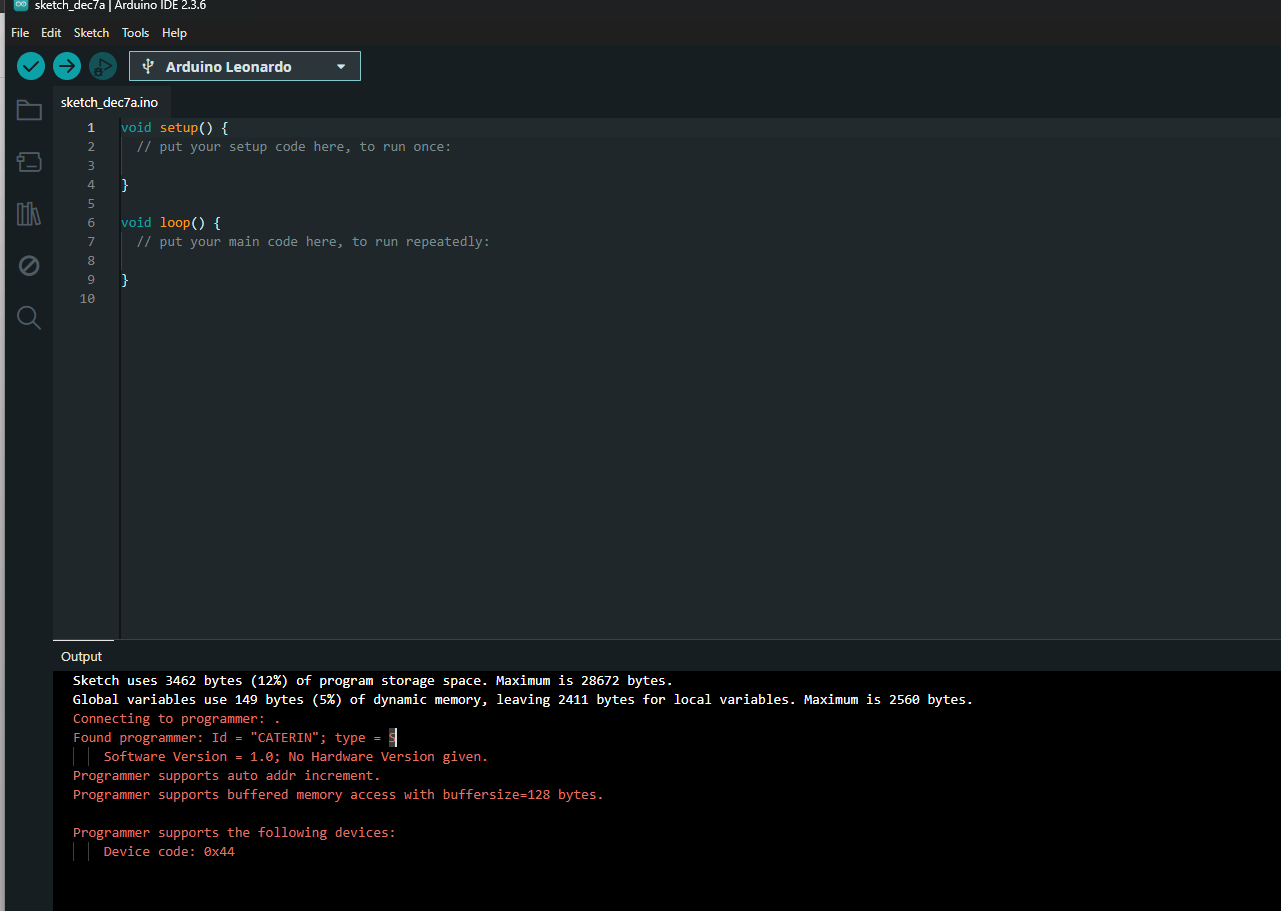Open the Debug sidebar icon
Viewport: 1281px width, 911px height.
pos(29,266)
